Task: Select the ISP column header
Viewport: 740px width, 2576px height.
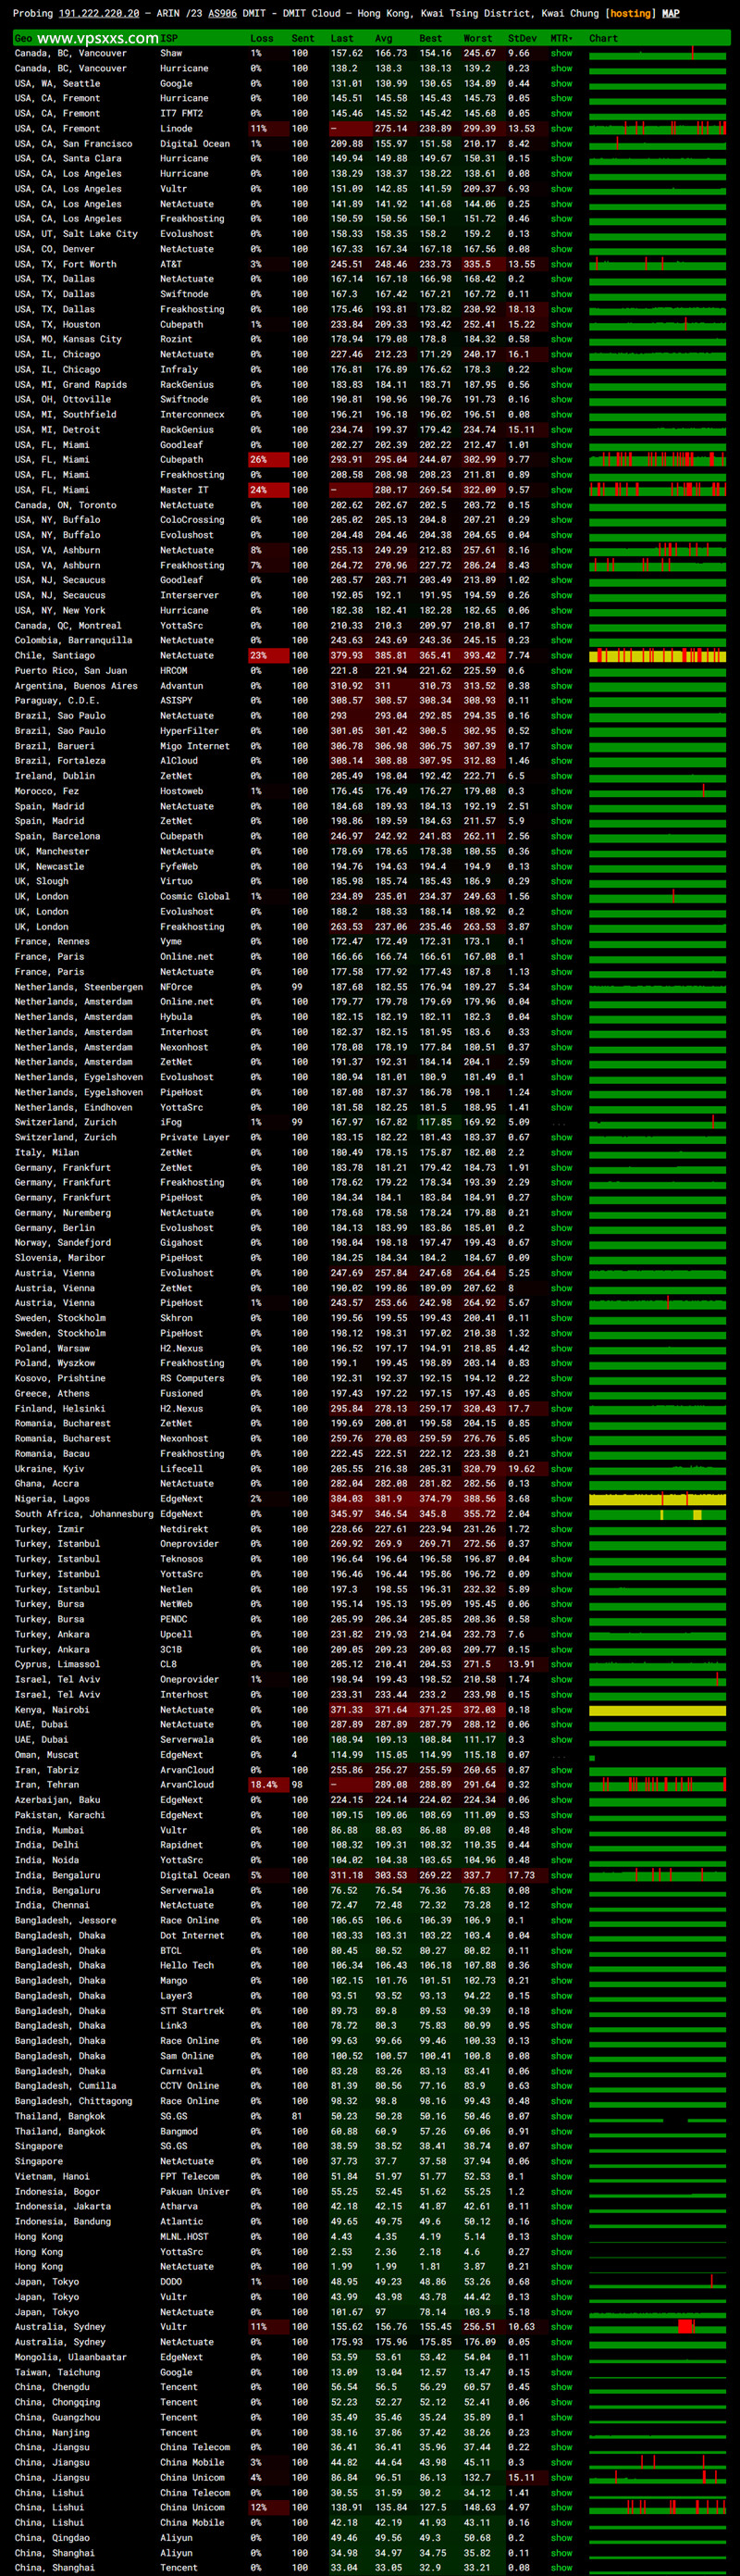Action: coord(169,38)
